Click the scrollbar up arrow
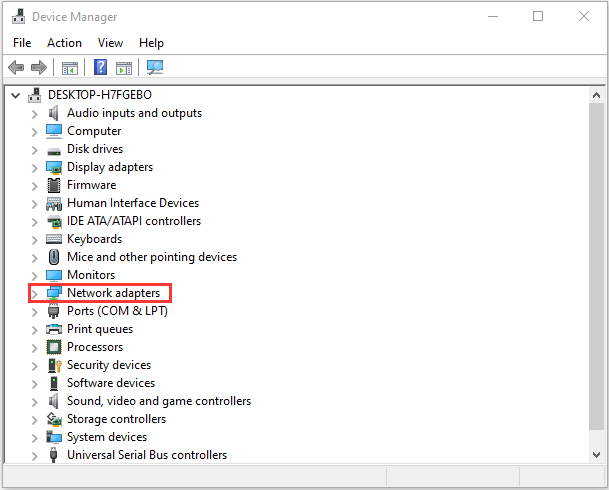Image resolution: width=609 pixels, height=490 pixels. 597,95
